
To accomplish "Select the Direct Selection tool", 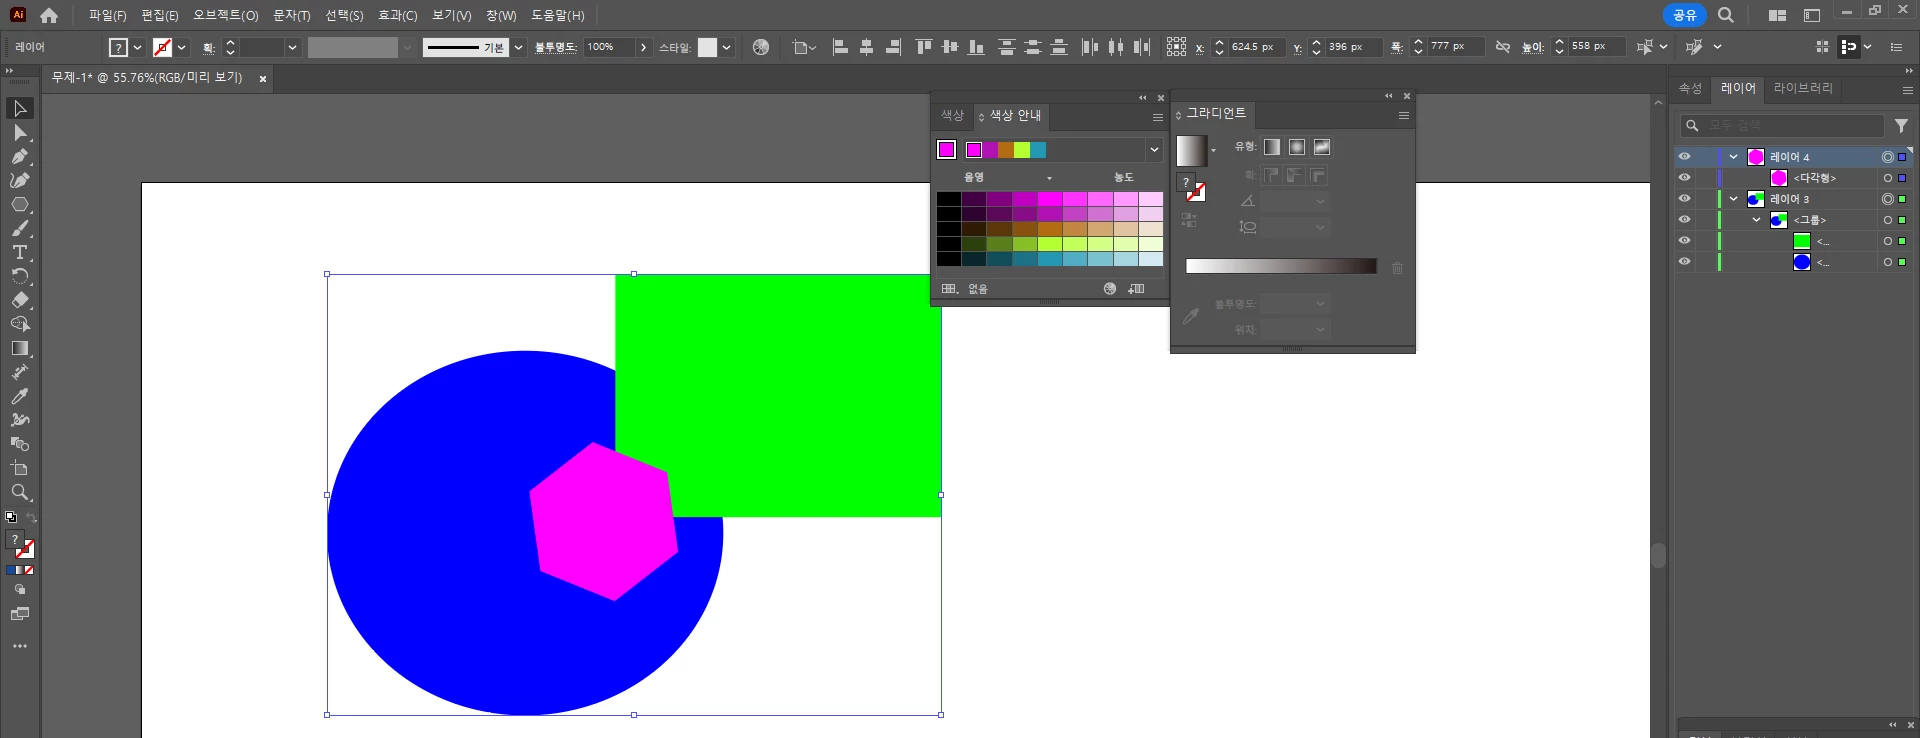I will coord(20,133).
